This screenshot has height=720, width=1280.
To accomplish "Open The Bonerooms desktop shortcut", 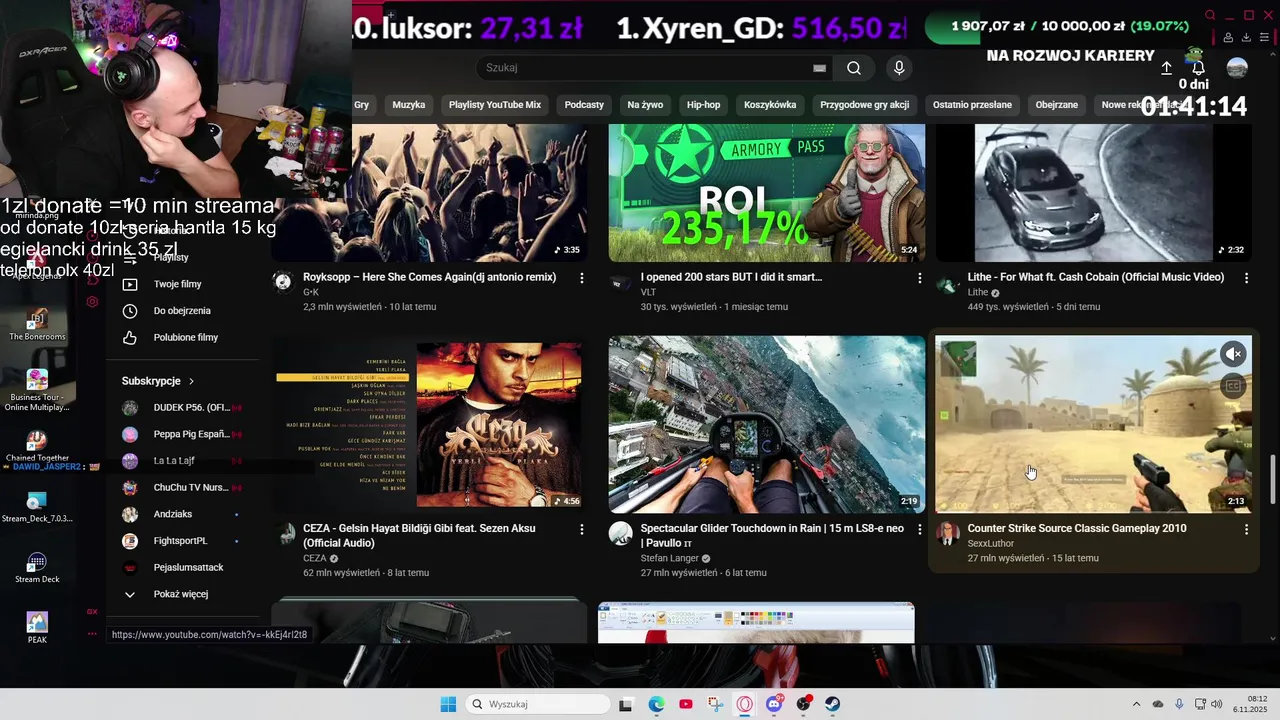I will [x=37, y=326].
